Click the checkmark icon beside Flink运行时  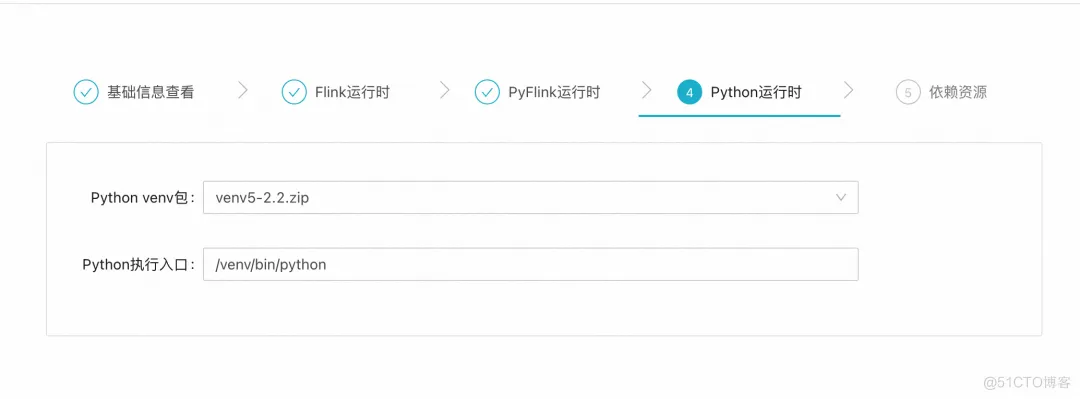[294, 92]
